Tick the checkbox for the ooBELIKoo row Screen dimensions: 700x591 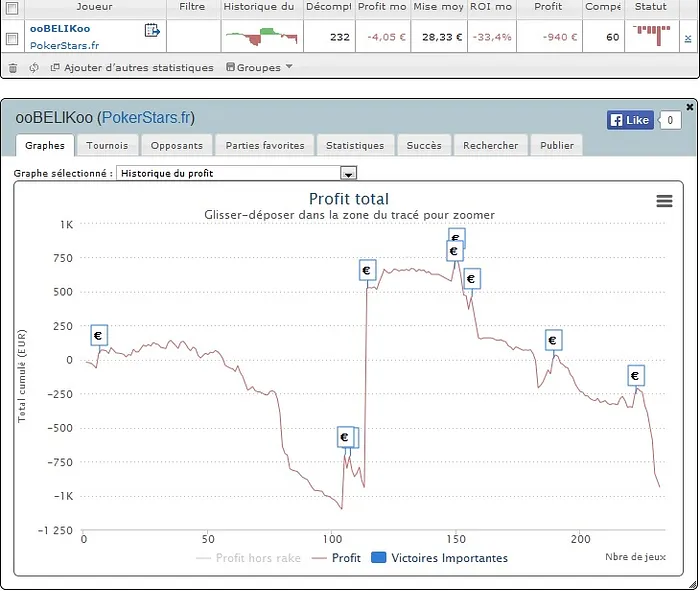click(x=12, y=38)
